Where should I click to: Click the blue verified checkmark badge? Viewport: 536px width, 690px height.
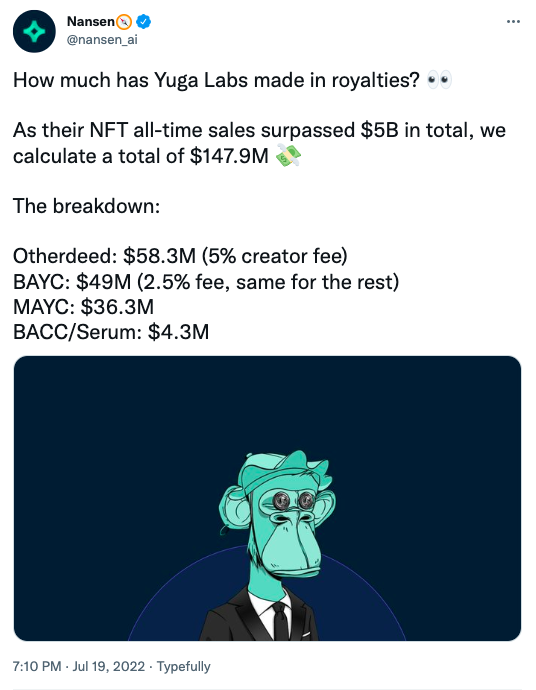click(x=143, y=21)
